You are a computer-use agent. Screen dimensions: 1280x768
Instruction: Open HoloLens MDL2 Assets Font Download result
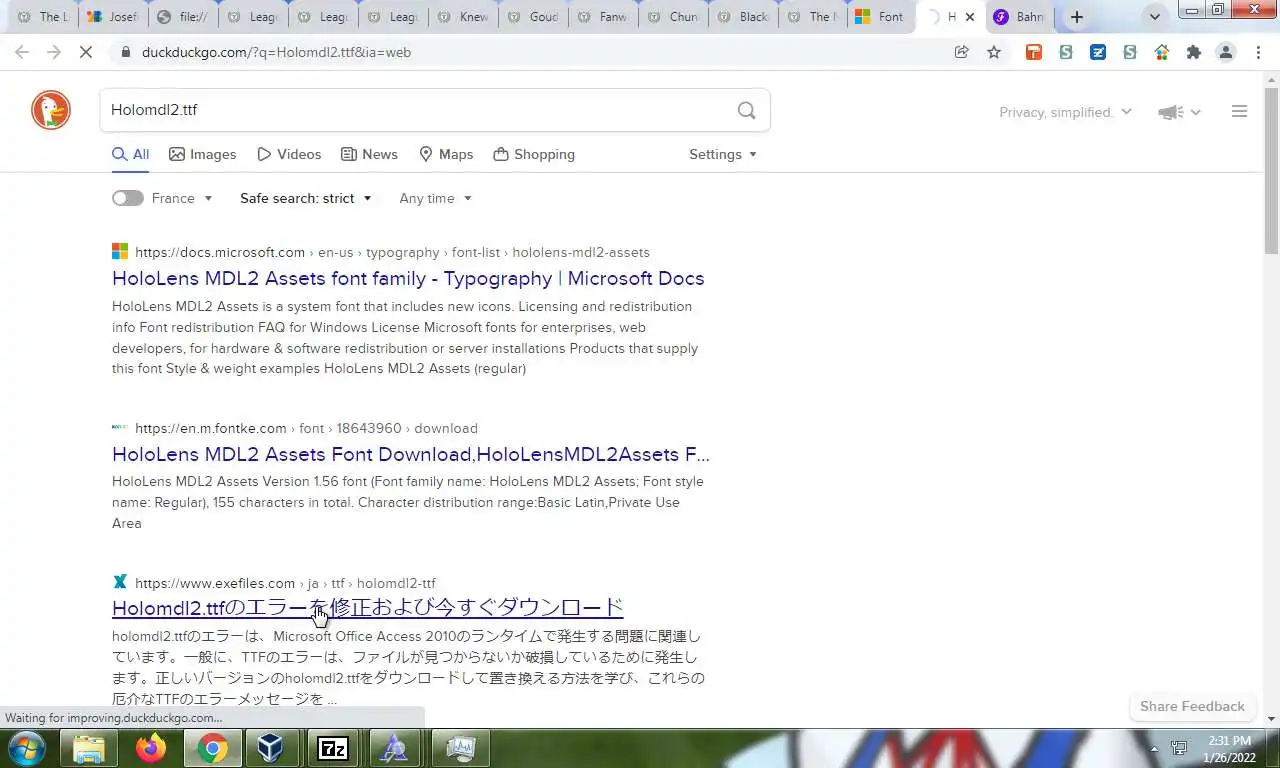point(411,454)
